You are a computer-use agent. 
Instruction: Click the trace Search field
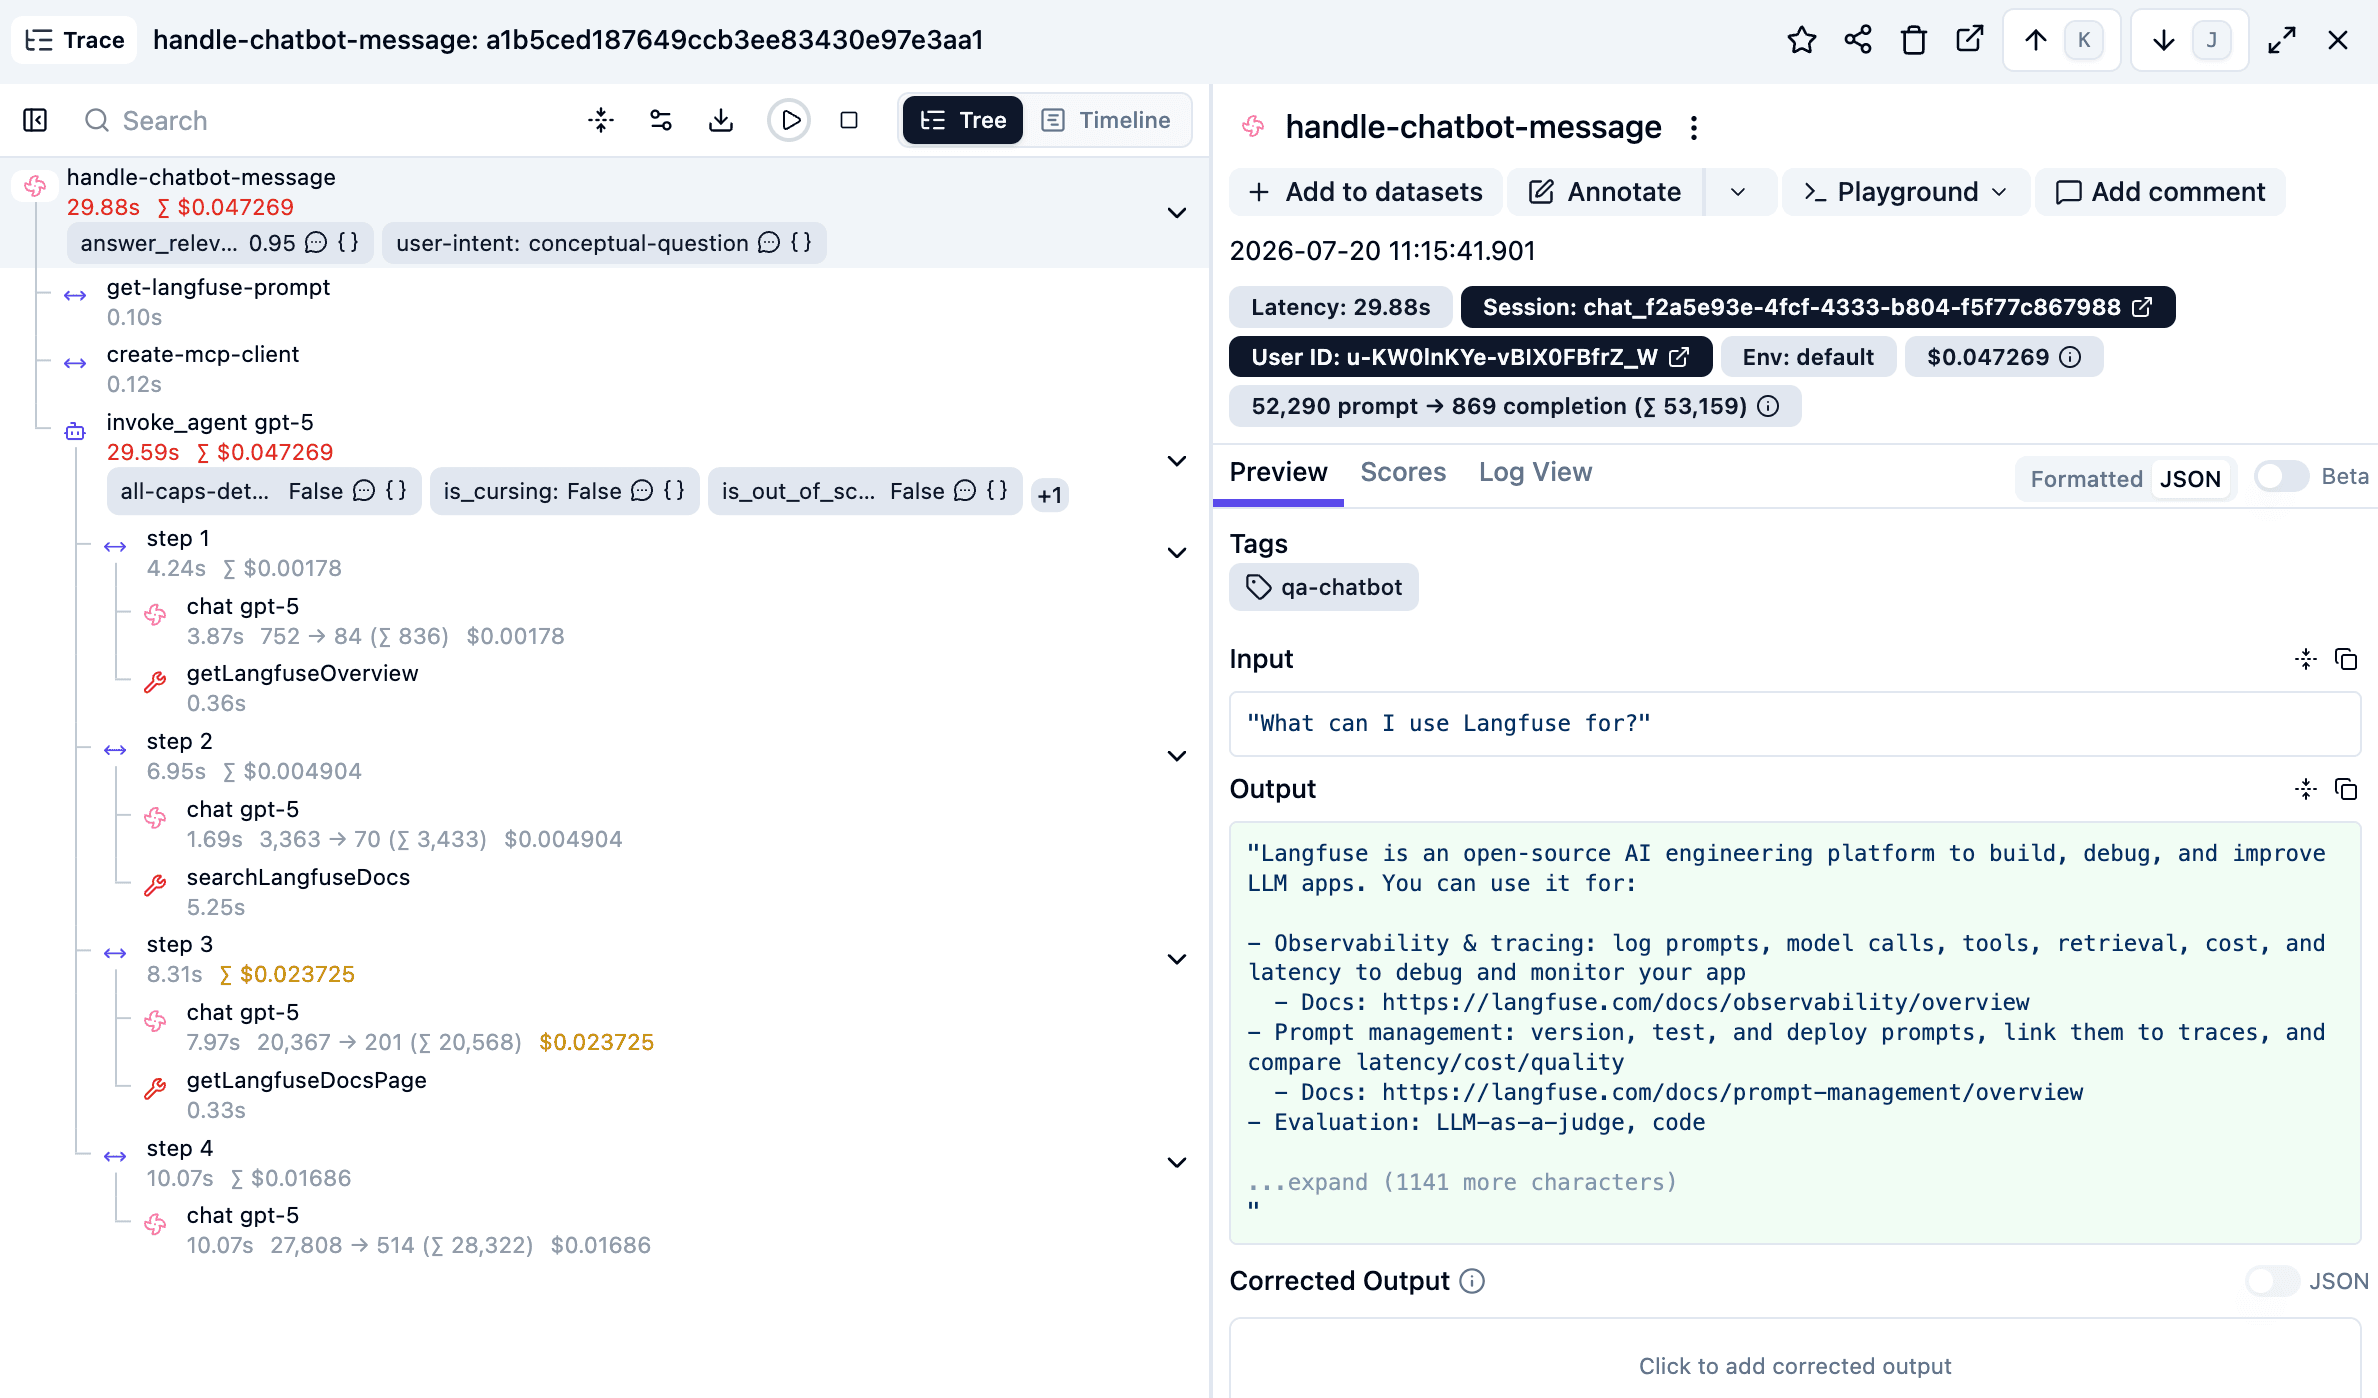pyautogui.click(x=320, y=120)
